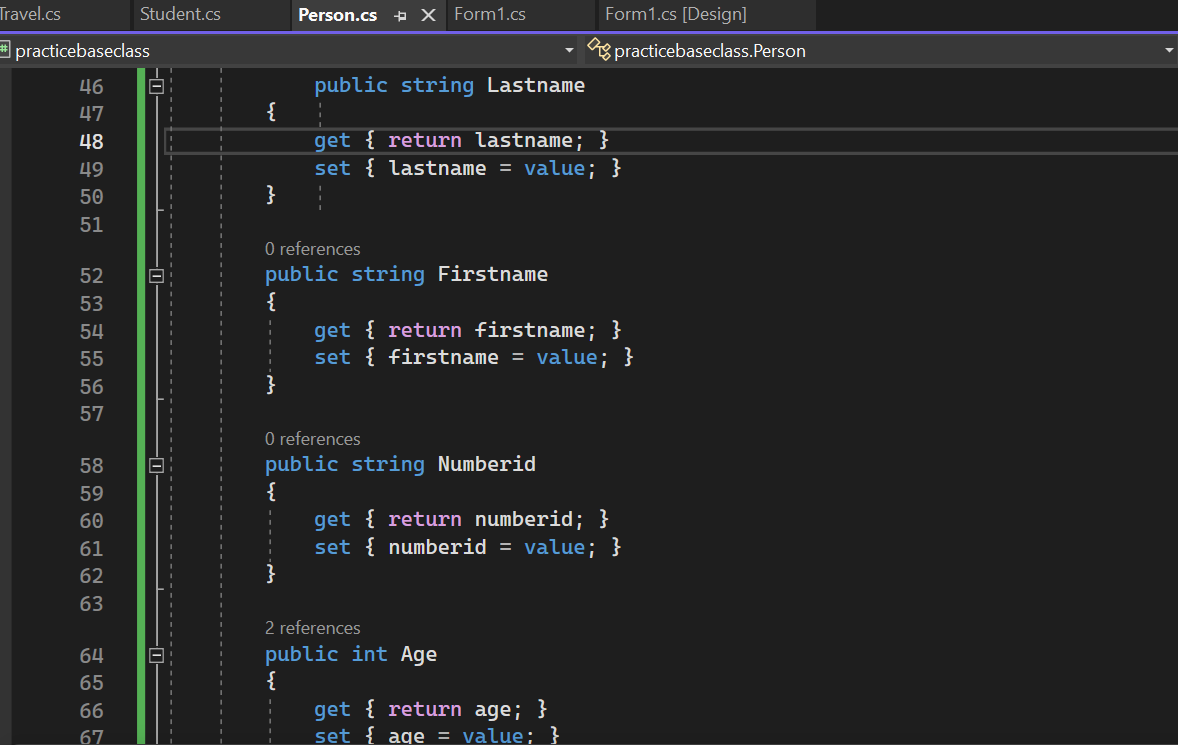The image size is (1178, 745).
Task: Click the class glyph next to practicebaseclass.Person
Action: [x=598, y=49]
